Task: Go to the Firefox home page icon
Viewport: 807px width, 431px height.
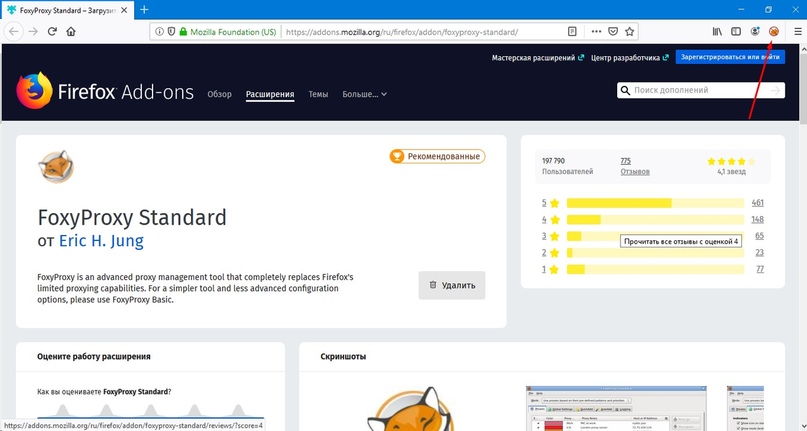Action: point(71,31)
